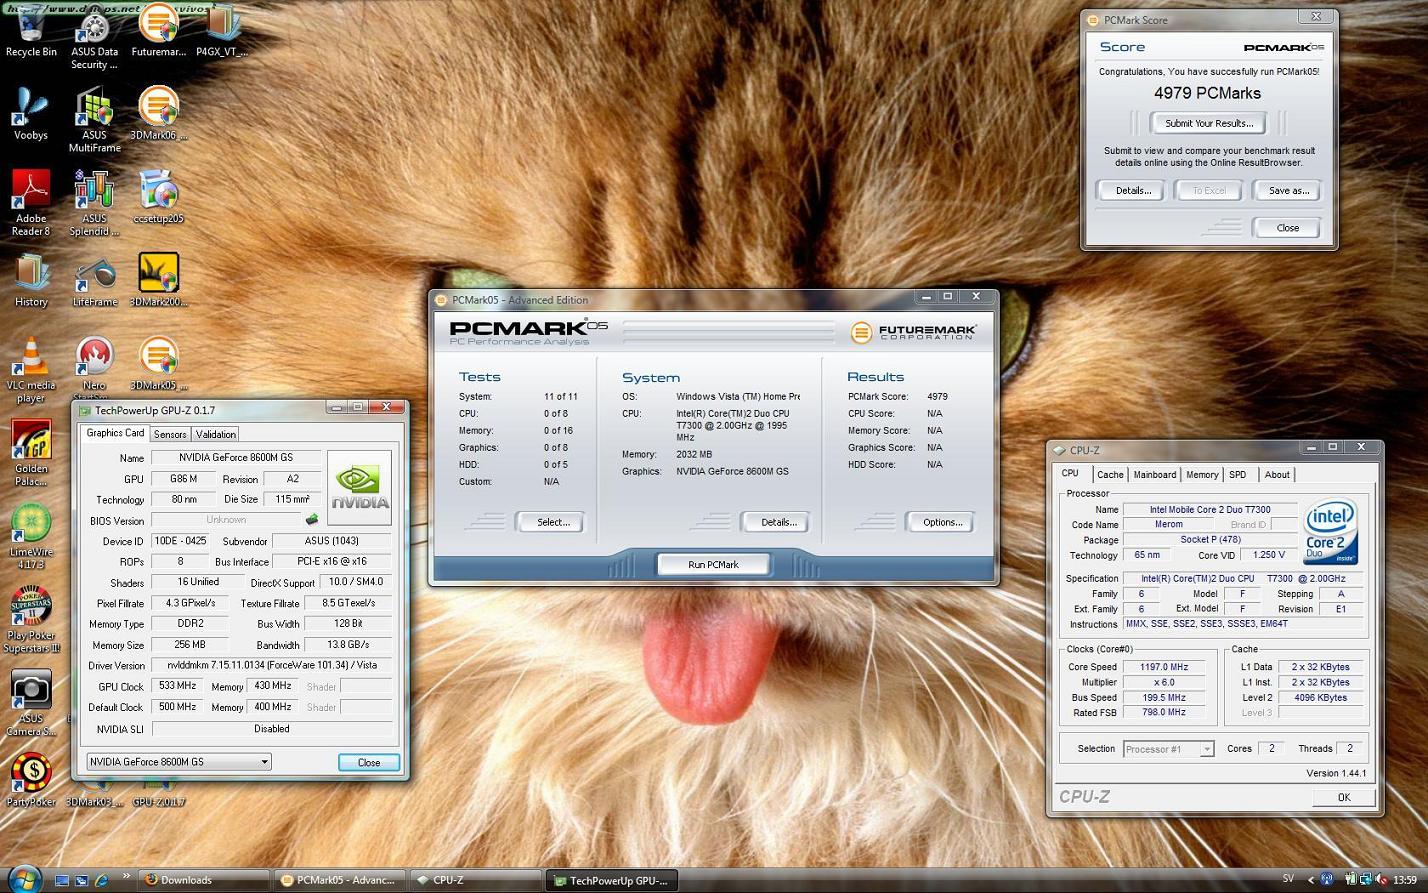Switch to the Validation tab in GPU-Z
Viewport: 1428px width, 893px height.
(216, 434)
